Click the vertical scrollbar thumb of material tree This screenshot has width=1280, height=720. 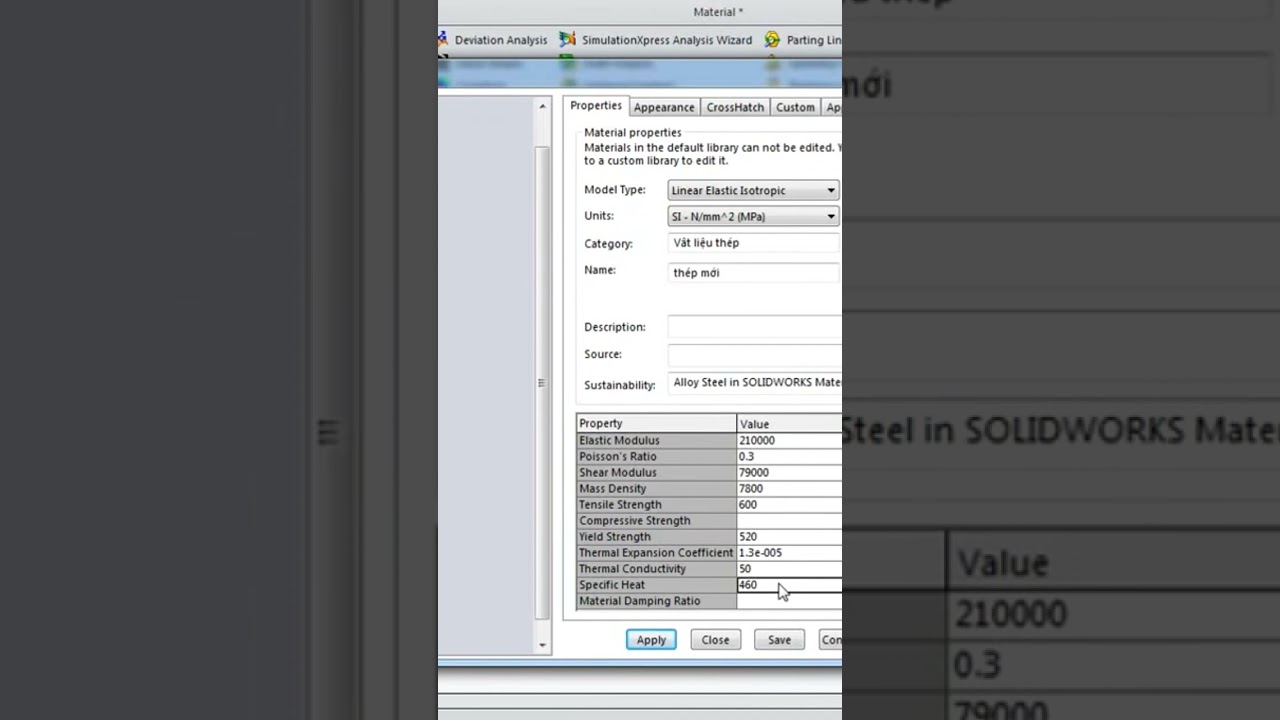[543, 382]
